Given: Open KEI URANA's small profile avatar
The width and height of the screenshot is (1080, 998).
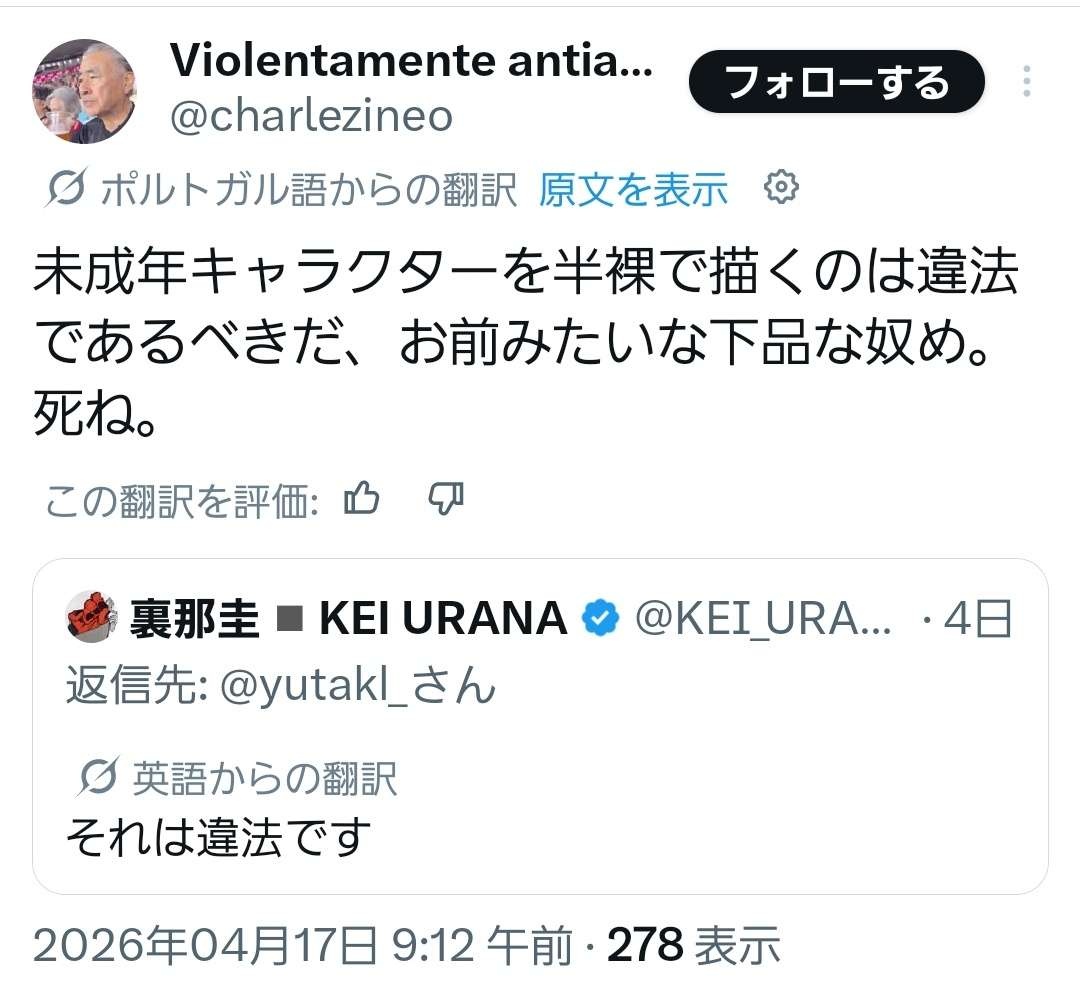Looking at the screenshot, I should [92, 617].
